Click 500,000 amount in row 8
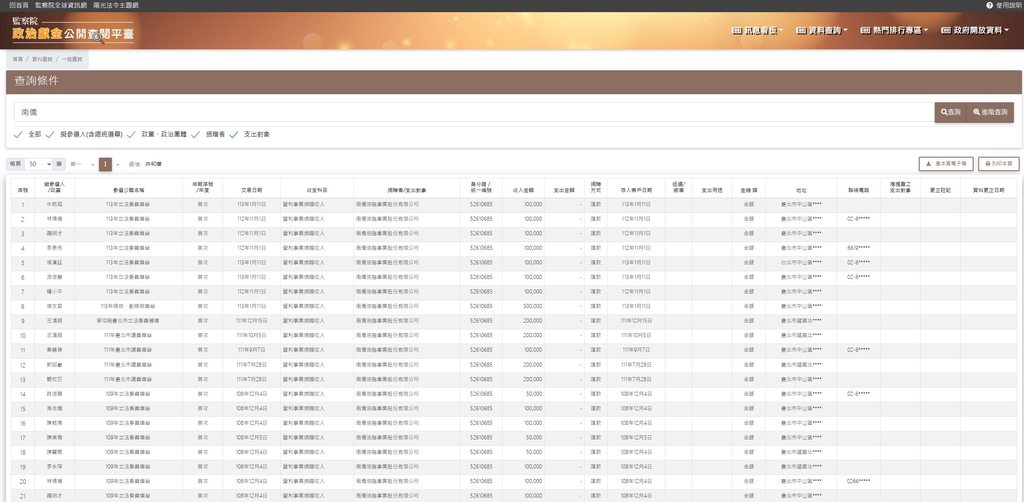The height and width of the screenshot is (502, 1024). (533, 306)
